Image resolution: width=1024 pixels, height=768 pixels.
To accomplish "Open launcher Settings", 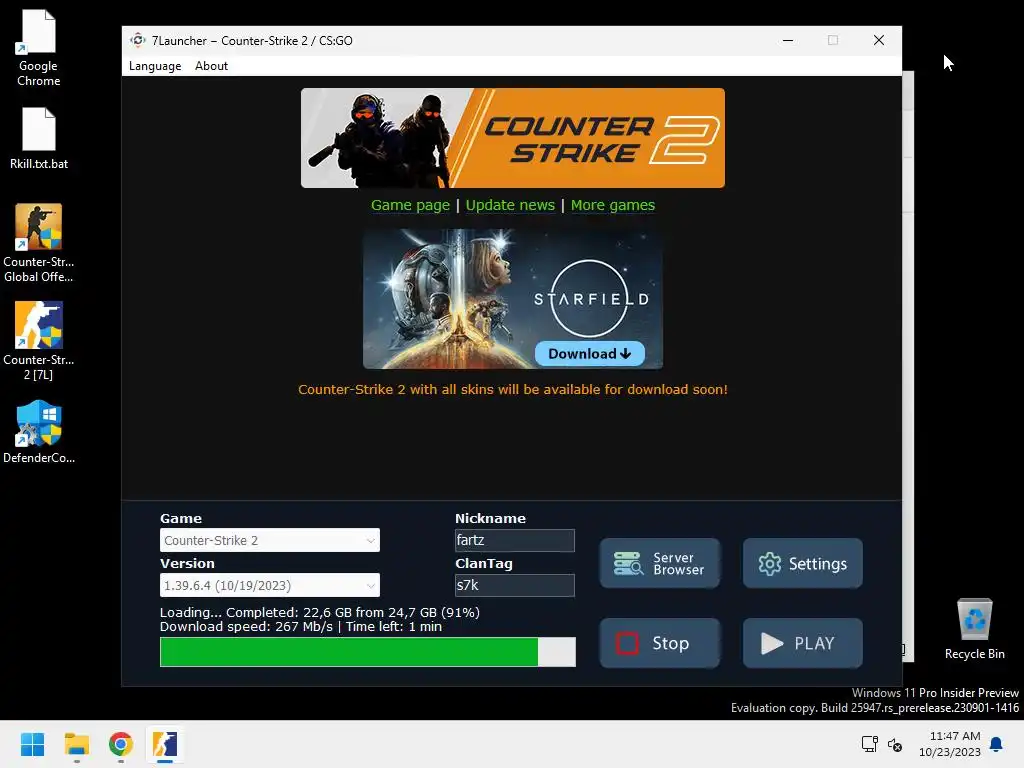I will (803, 563).
